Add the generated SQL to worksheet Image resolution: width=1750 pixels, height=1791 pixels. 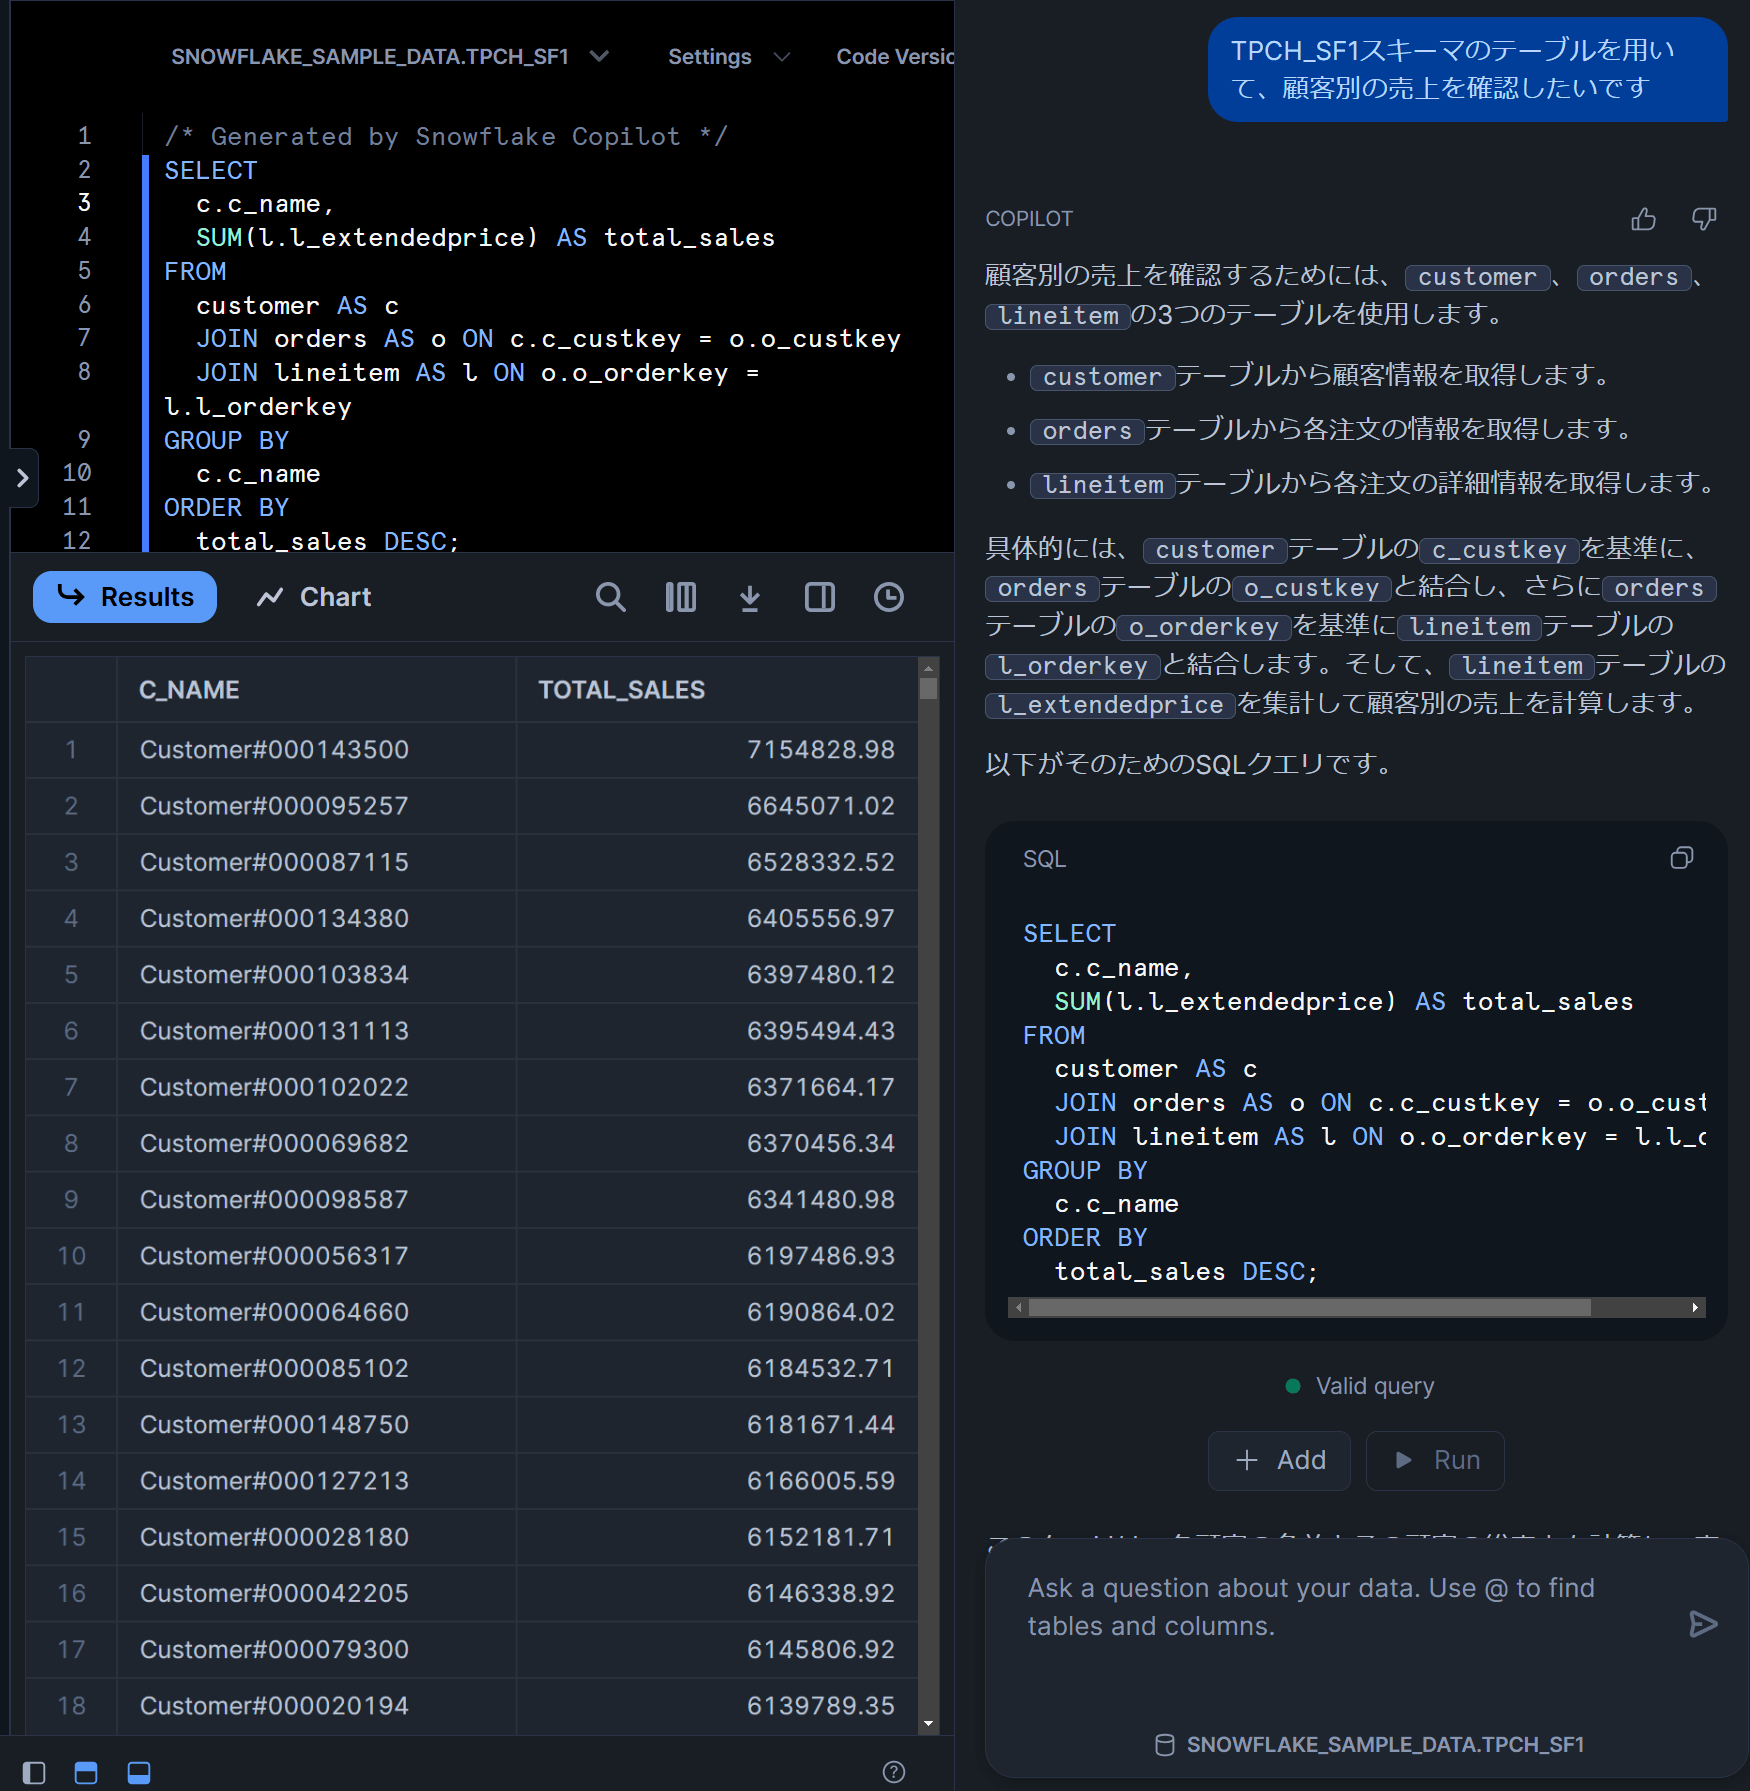pyautogui.click(x=1279, y=1460)
